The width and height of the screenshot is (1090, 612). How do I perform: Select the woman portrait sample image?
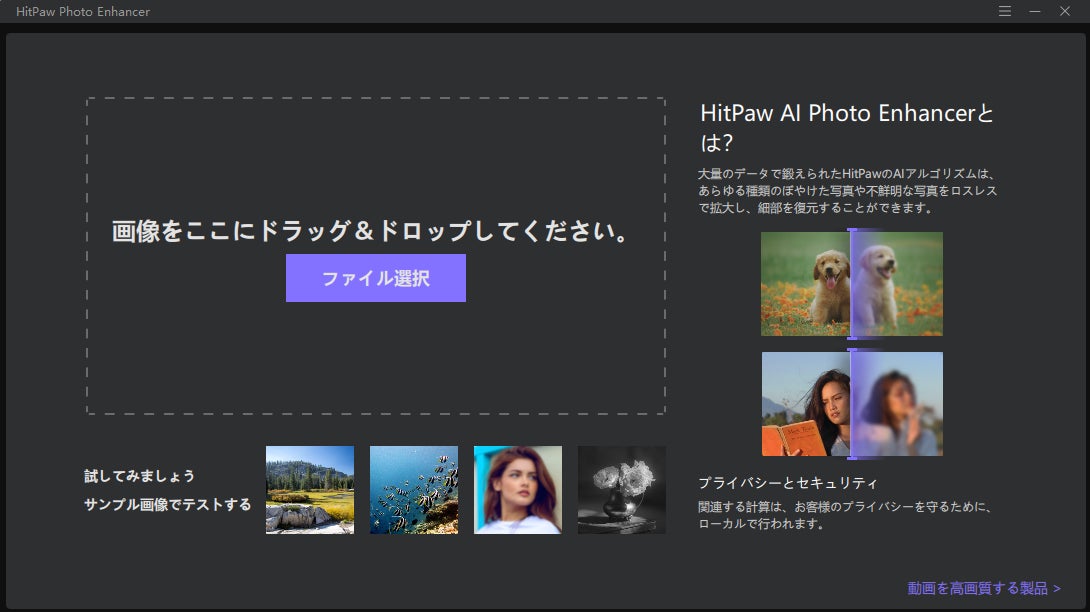(x=517, y=490)
